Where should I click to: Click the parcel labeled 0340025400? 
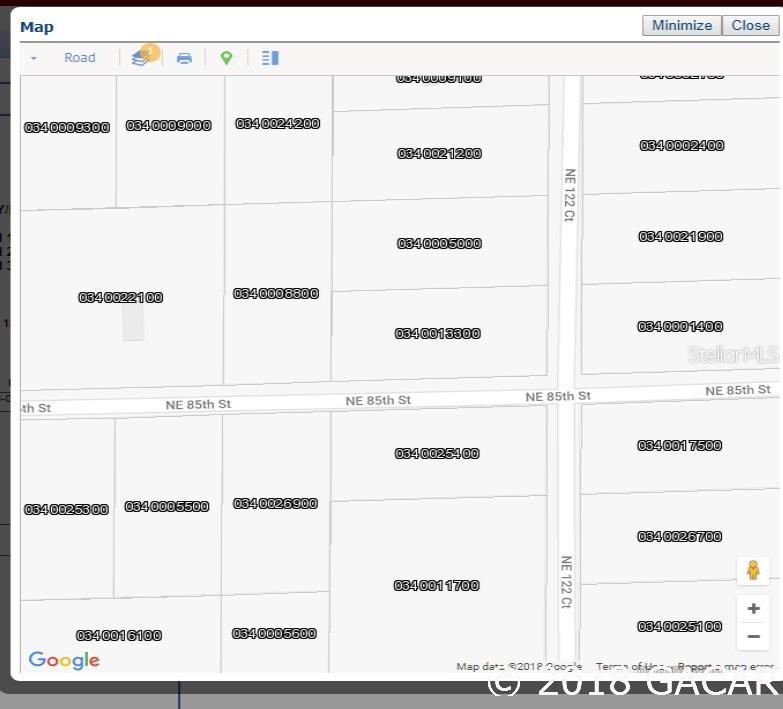click(x=437, y=454)
